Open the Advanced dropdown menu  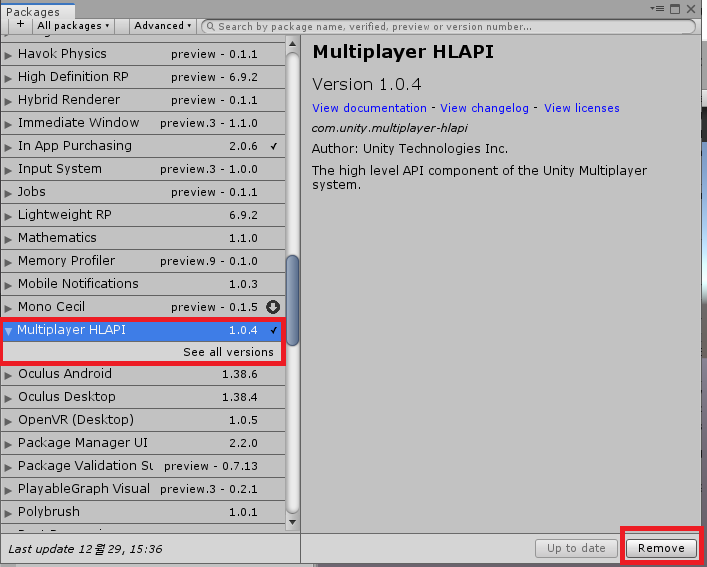click(162, 26)
